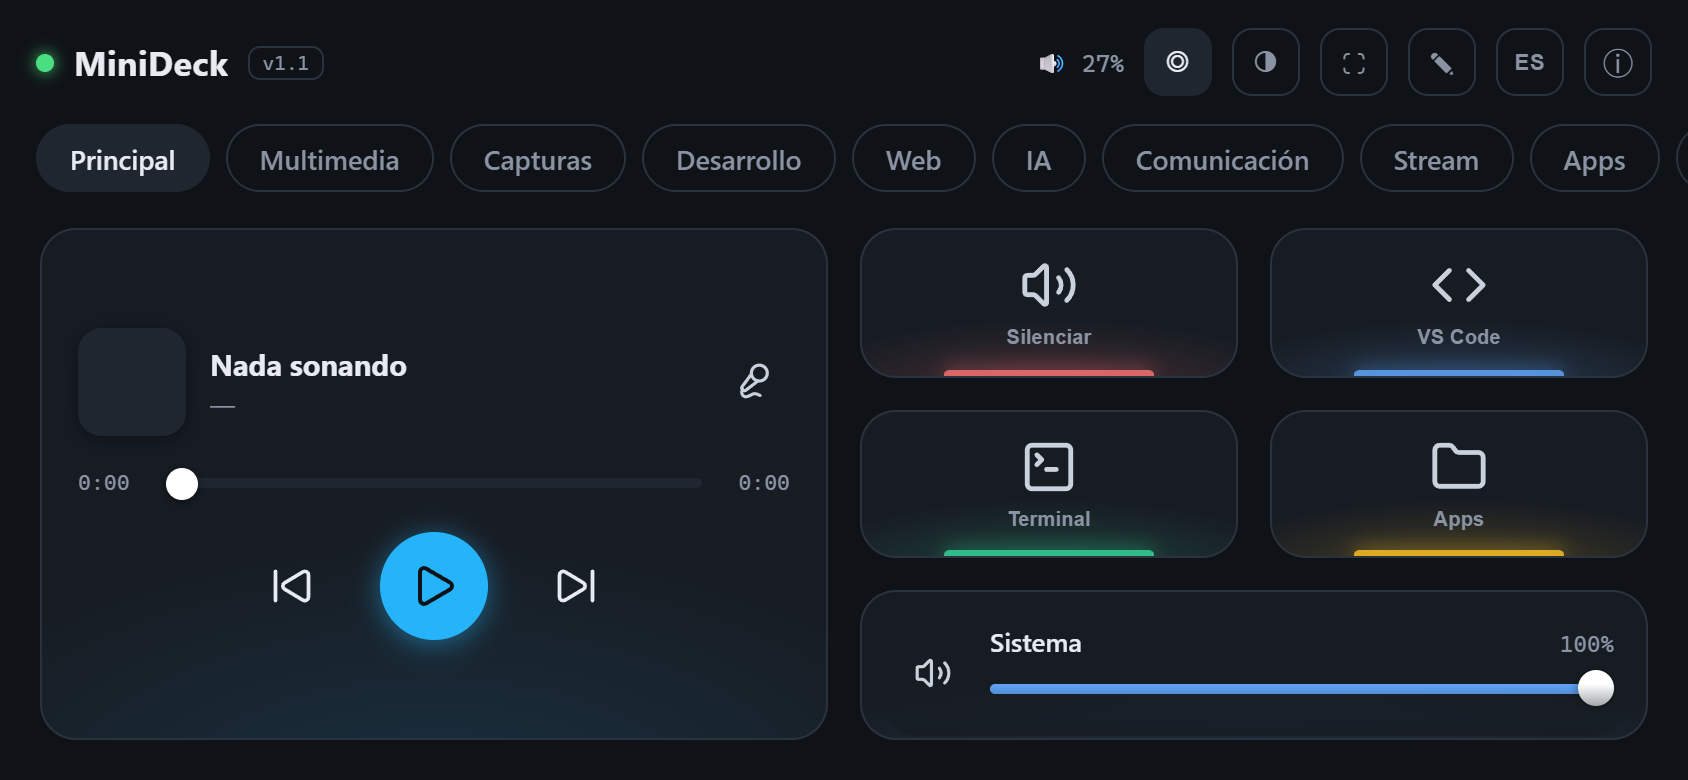Skip to the previous track
This screenshot has height=780, width=1688.
(x=292, y=586)
